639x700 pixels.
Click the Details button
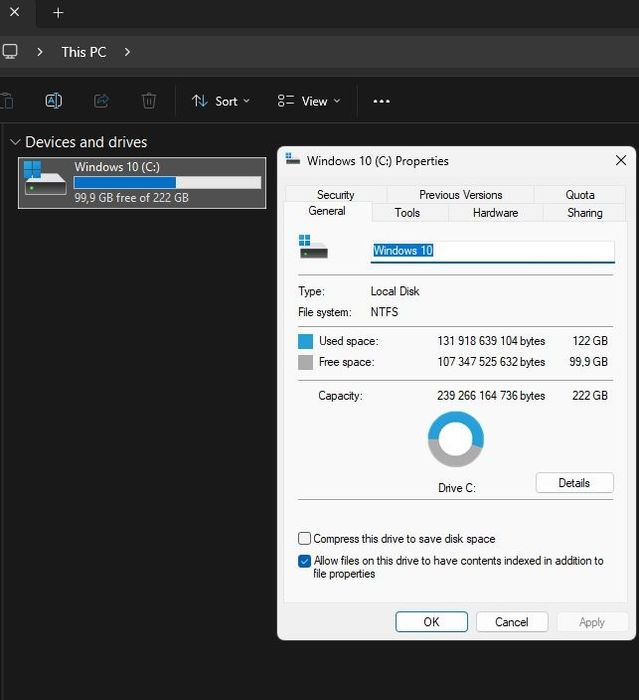pos(574,483)
